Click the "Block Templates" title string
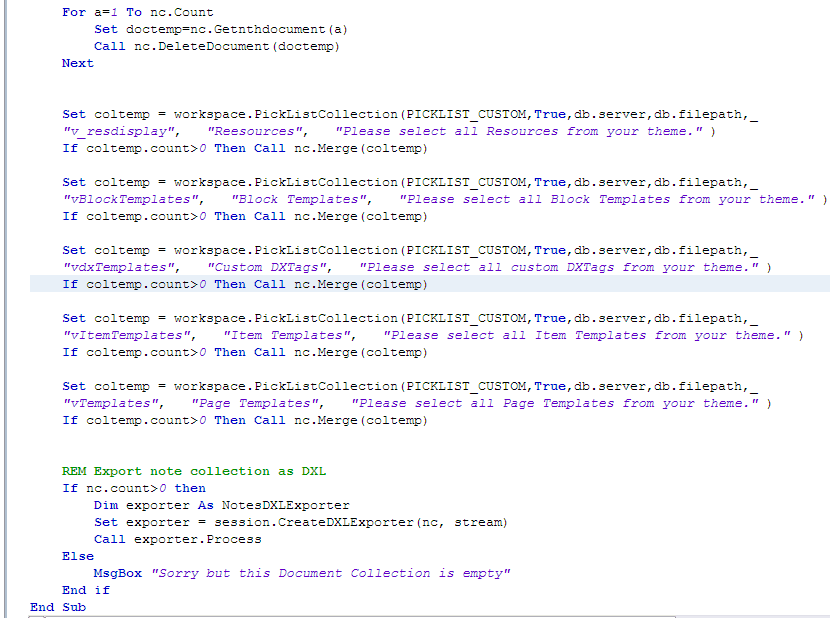The image size is (830, 618). [302, 199]
